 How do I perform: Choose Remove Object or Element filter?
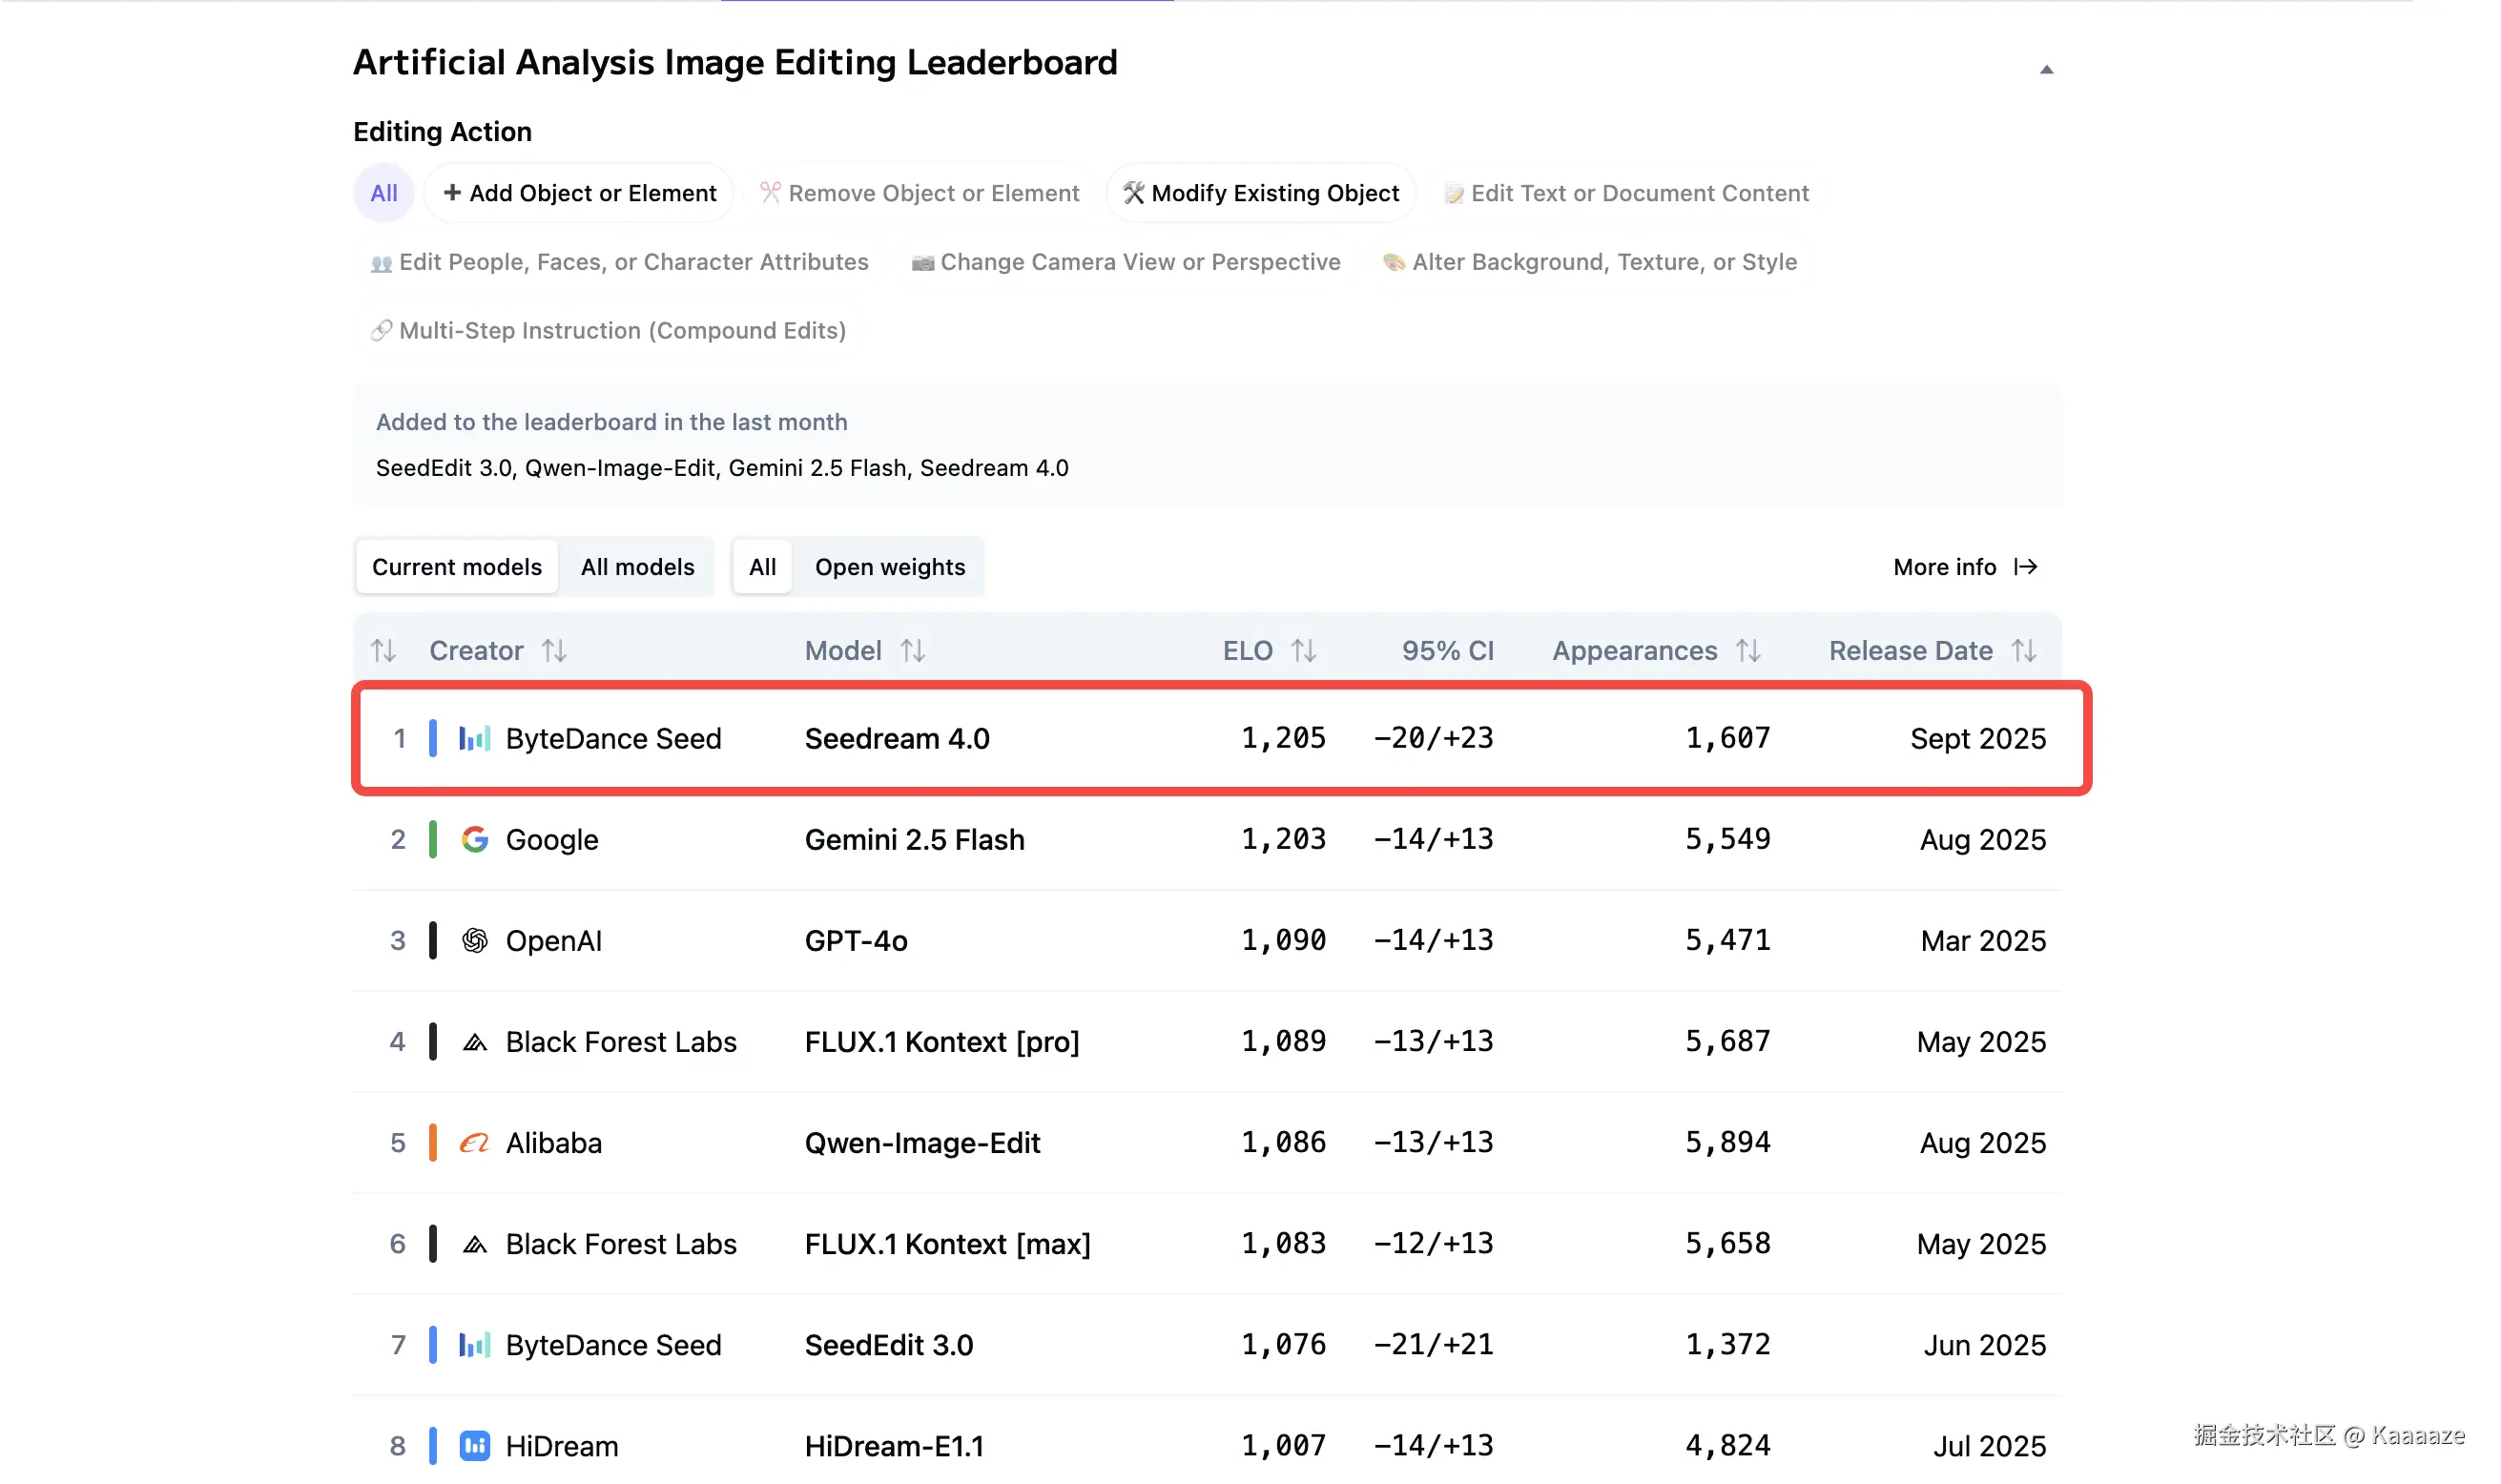click(919, 193)
